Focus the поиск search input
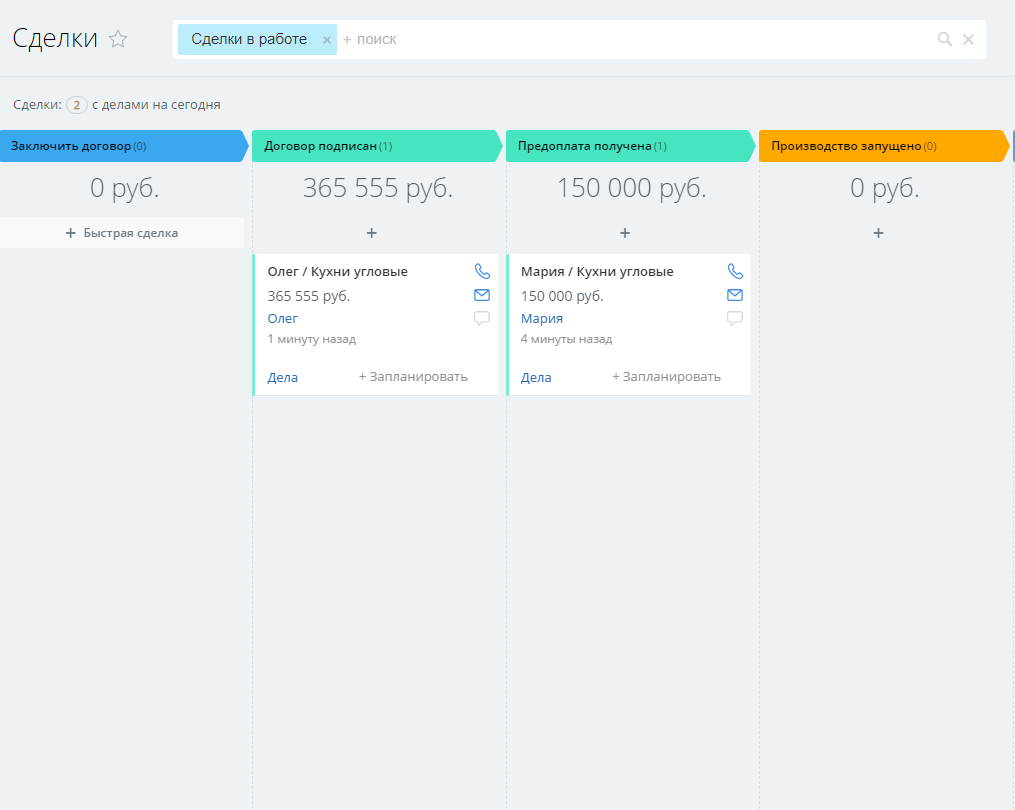 [x=600, y=39]
